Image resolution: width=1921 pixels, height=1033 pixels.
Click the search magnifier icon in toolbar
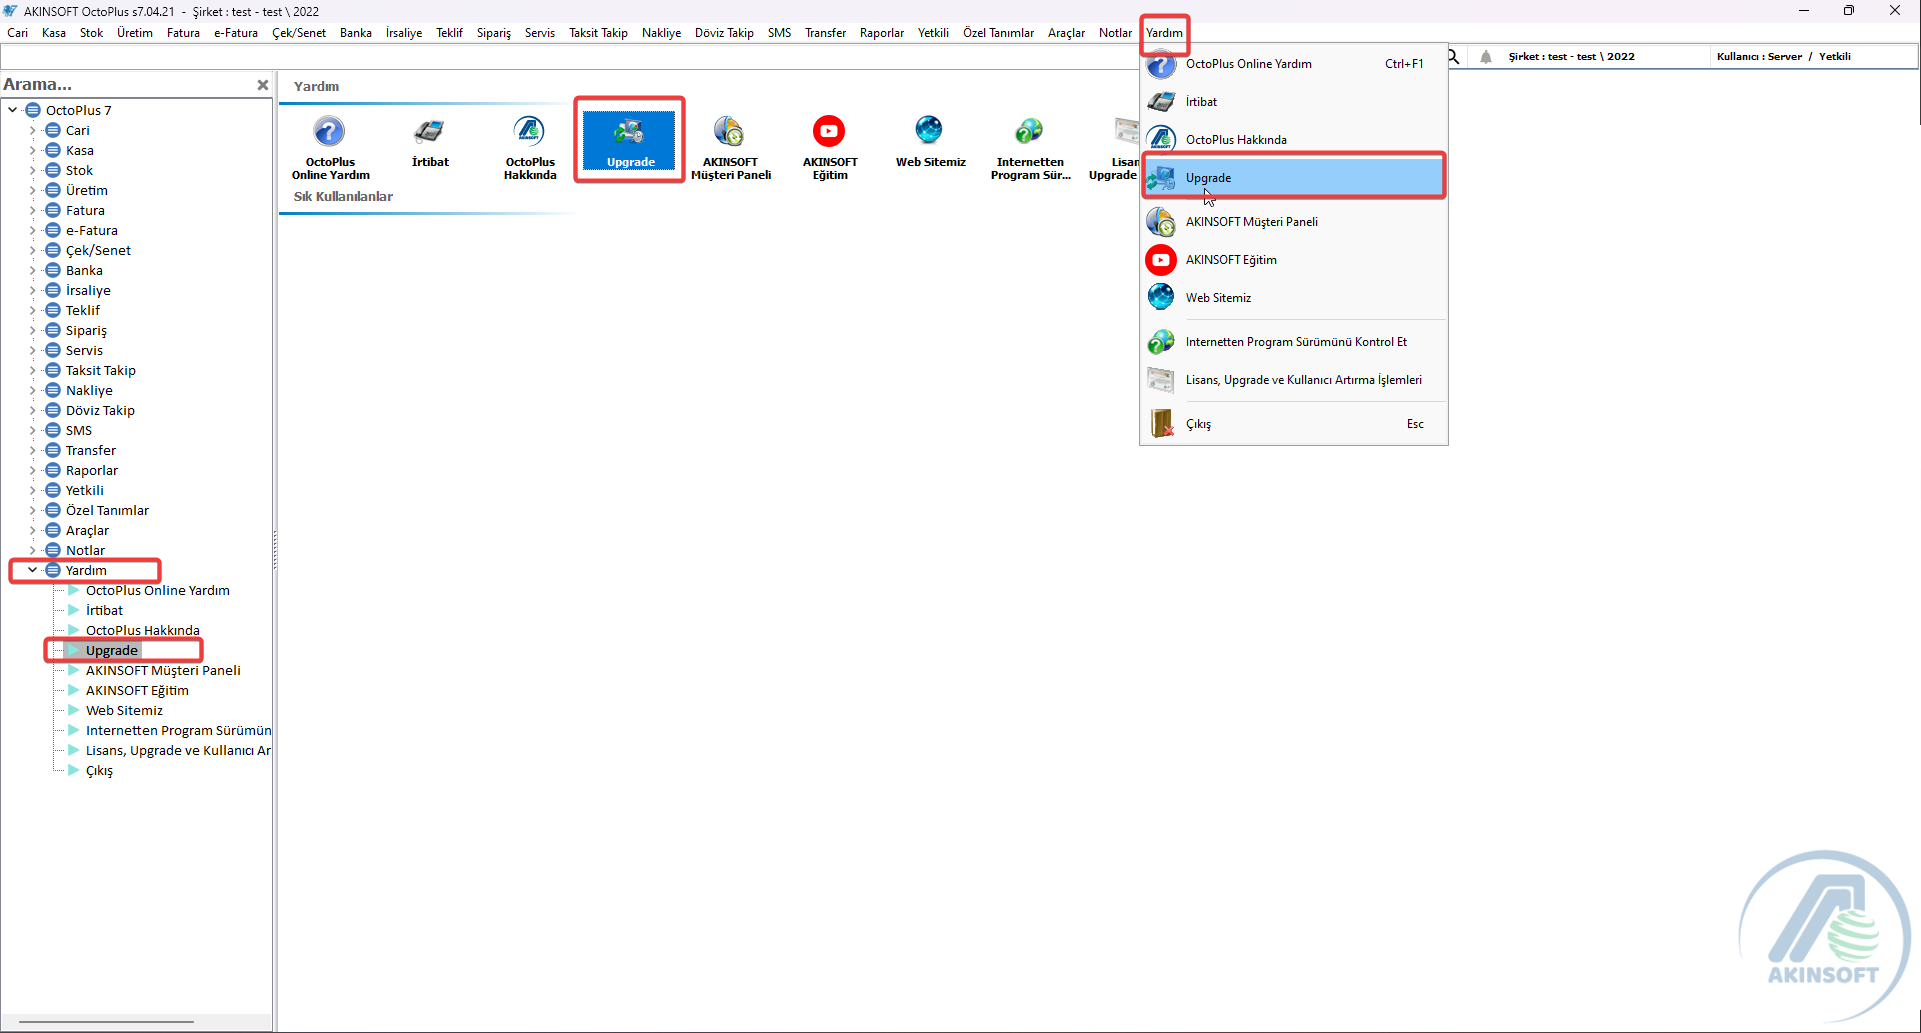pyautogui.click(x=1454, y=57)
